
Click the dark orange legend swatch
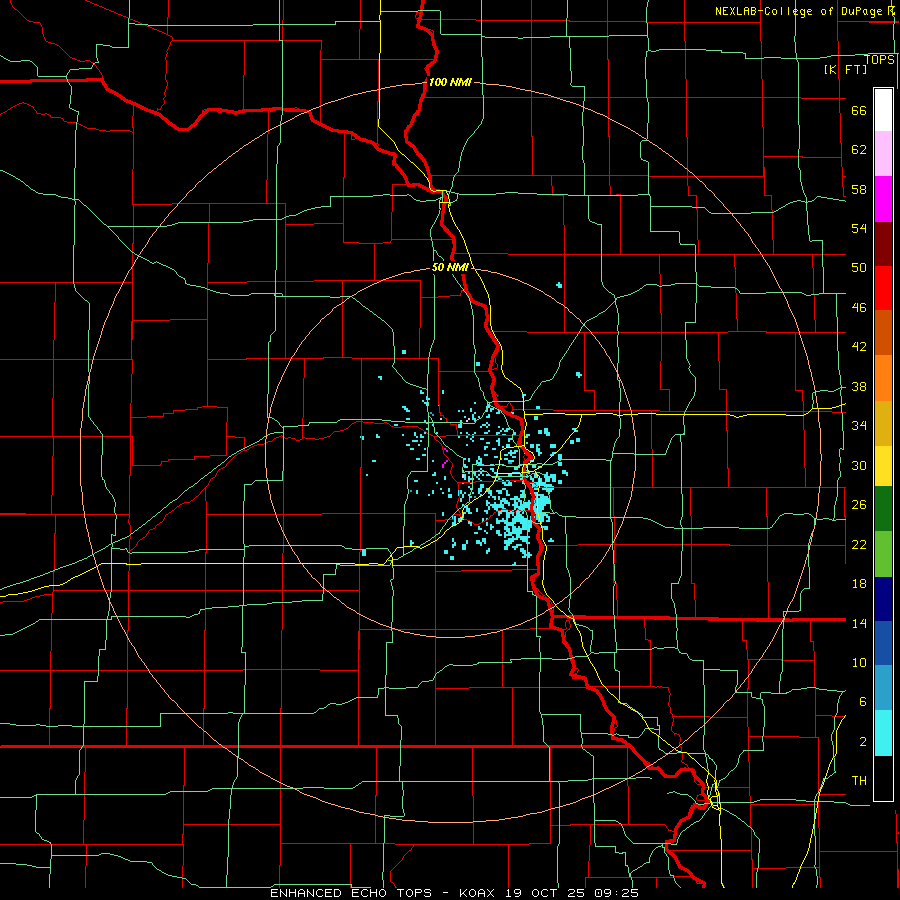click(883, 332)
